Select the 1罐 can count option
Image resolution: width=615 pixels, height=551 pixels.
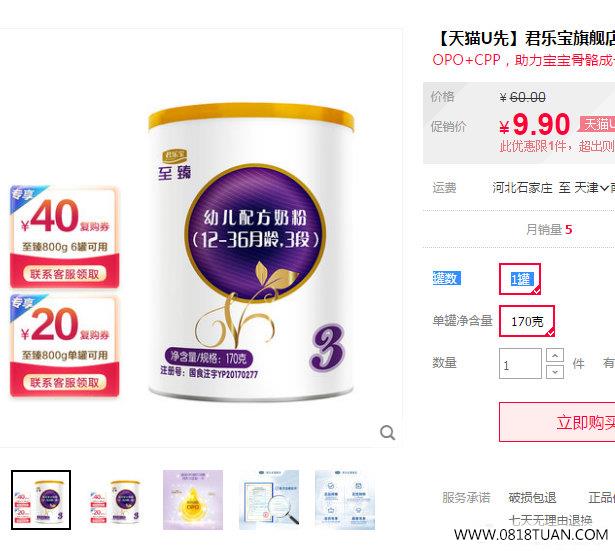[520, 279]
